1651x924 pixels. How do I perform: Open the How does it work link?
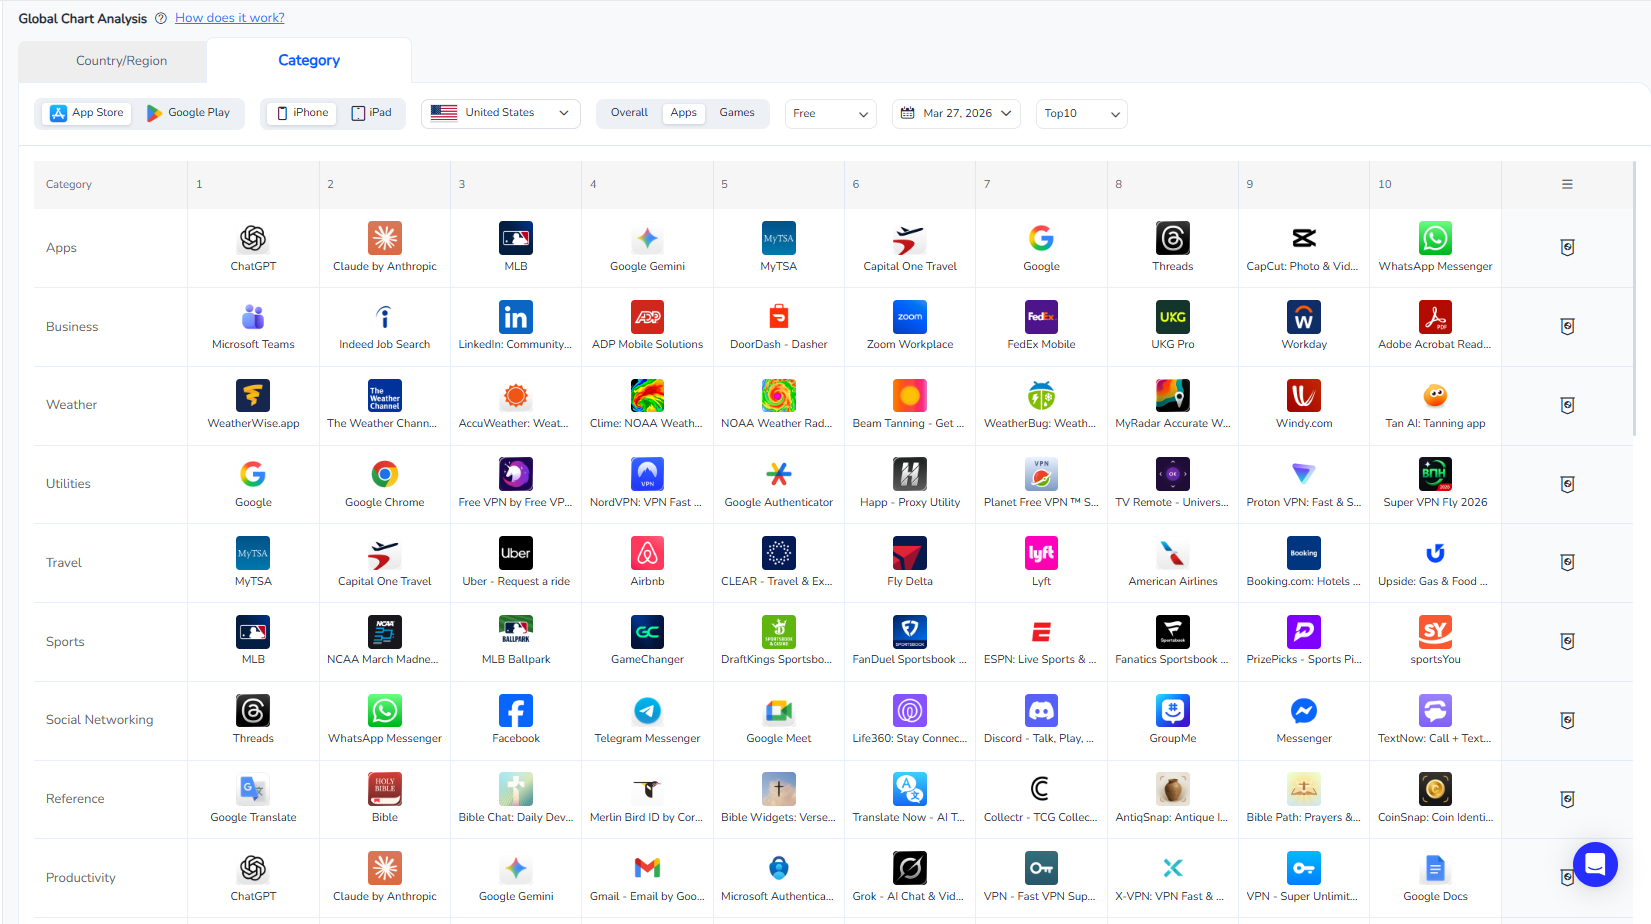click(x=229, y=17)
